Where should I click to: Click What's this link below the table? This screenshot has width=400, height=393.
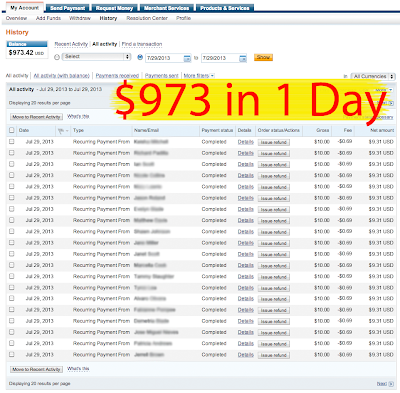pyautogui.click(x=78, y=369)
